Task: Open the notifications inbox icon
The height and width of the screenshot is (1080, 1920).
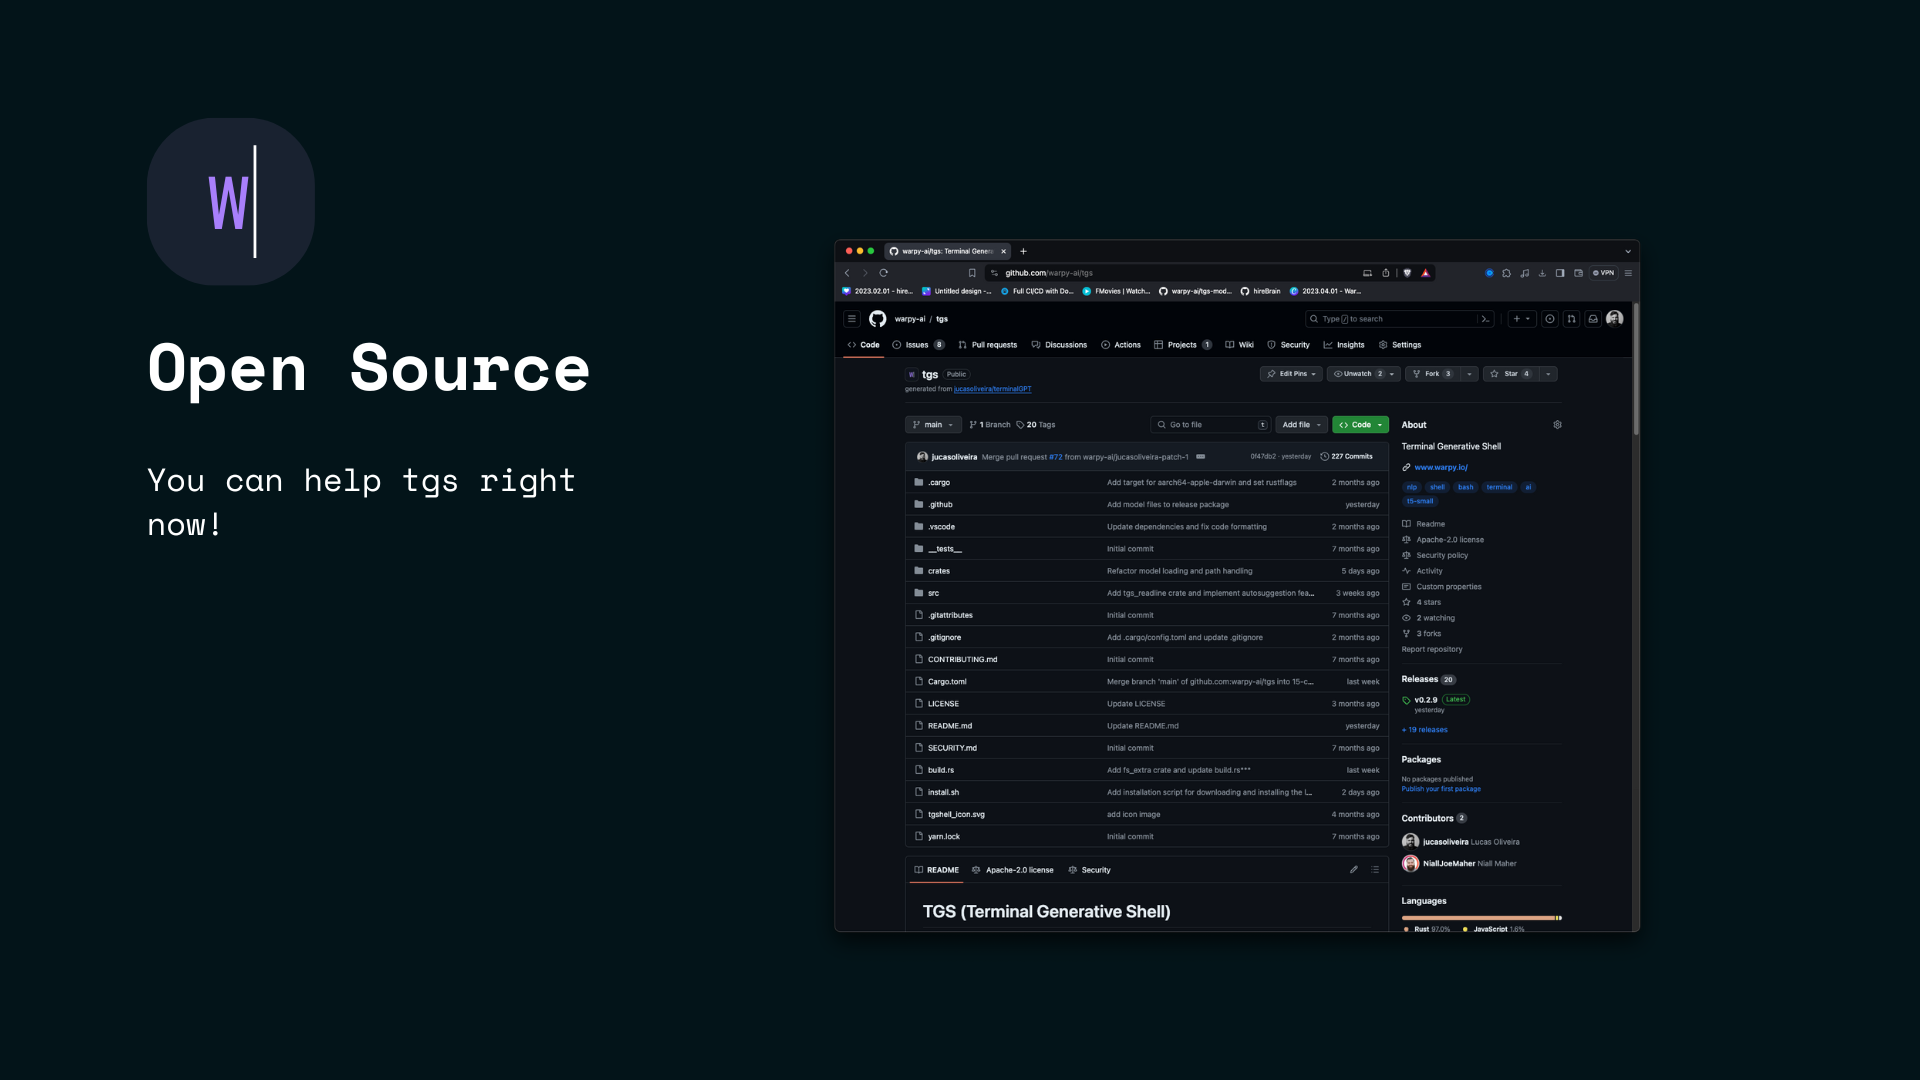Action: pyautogui.click(x=1593, y=319)
